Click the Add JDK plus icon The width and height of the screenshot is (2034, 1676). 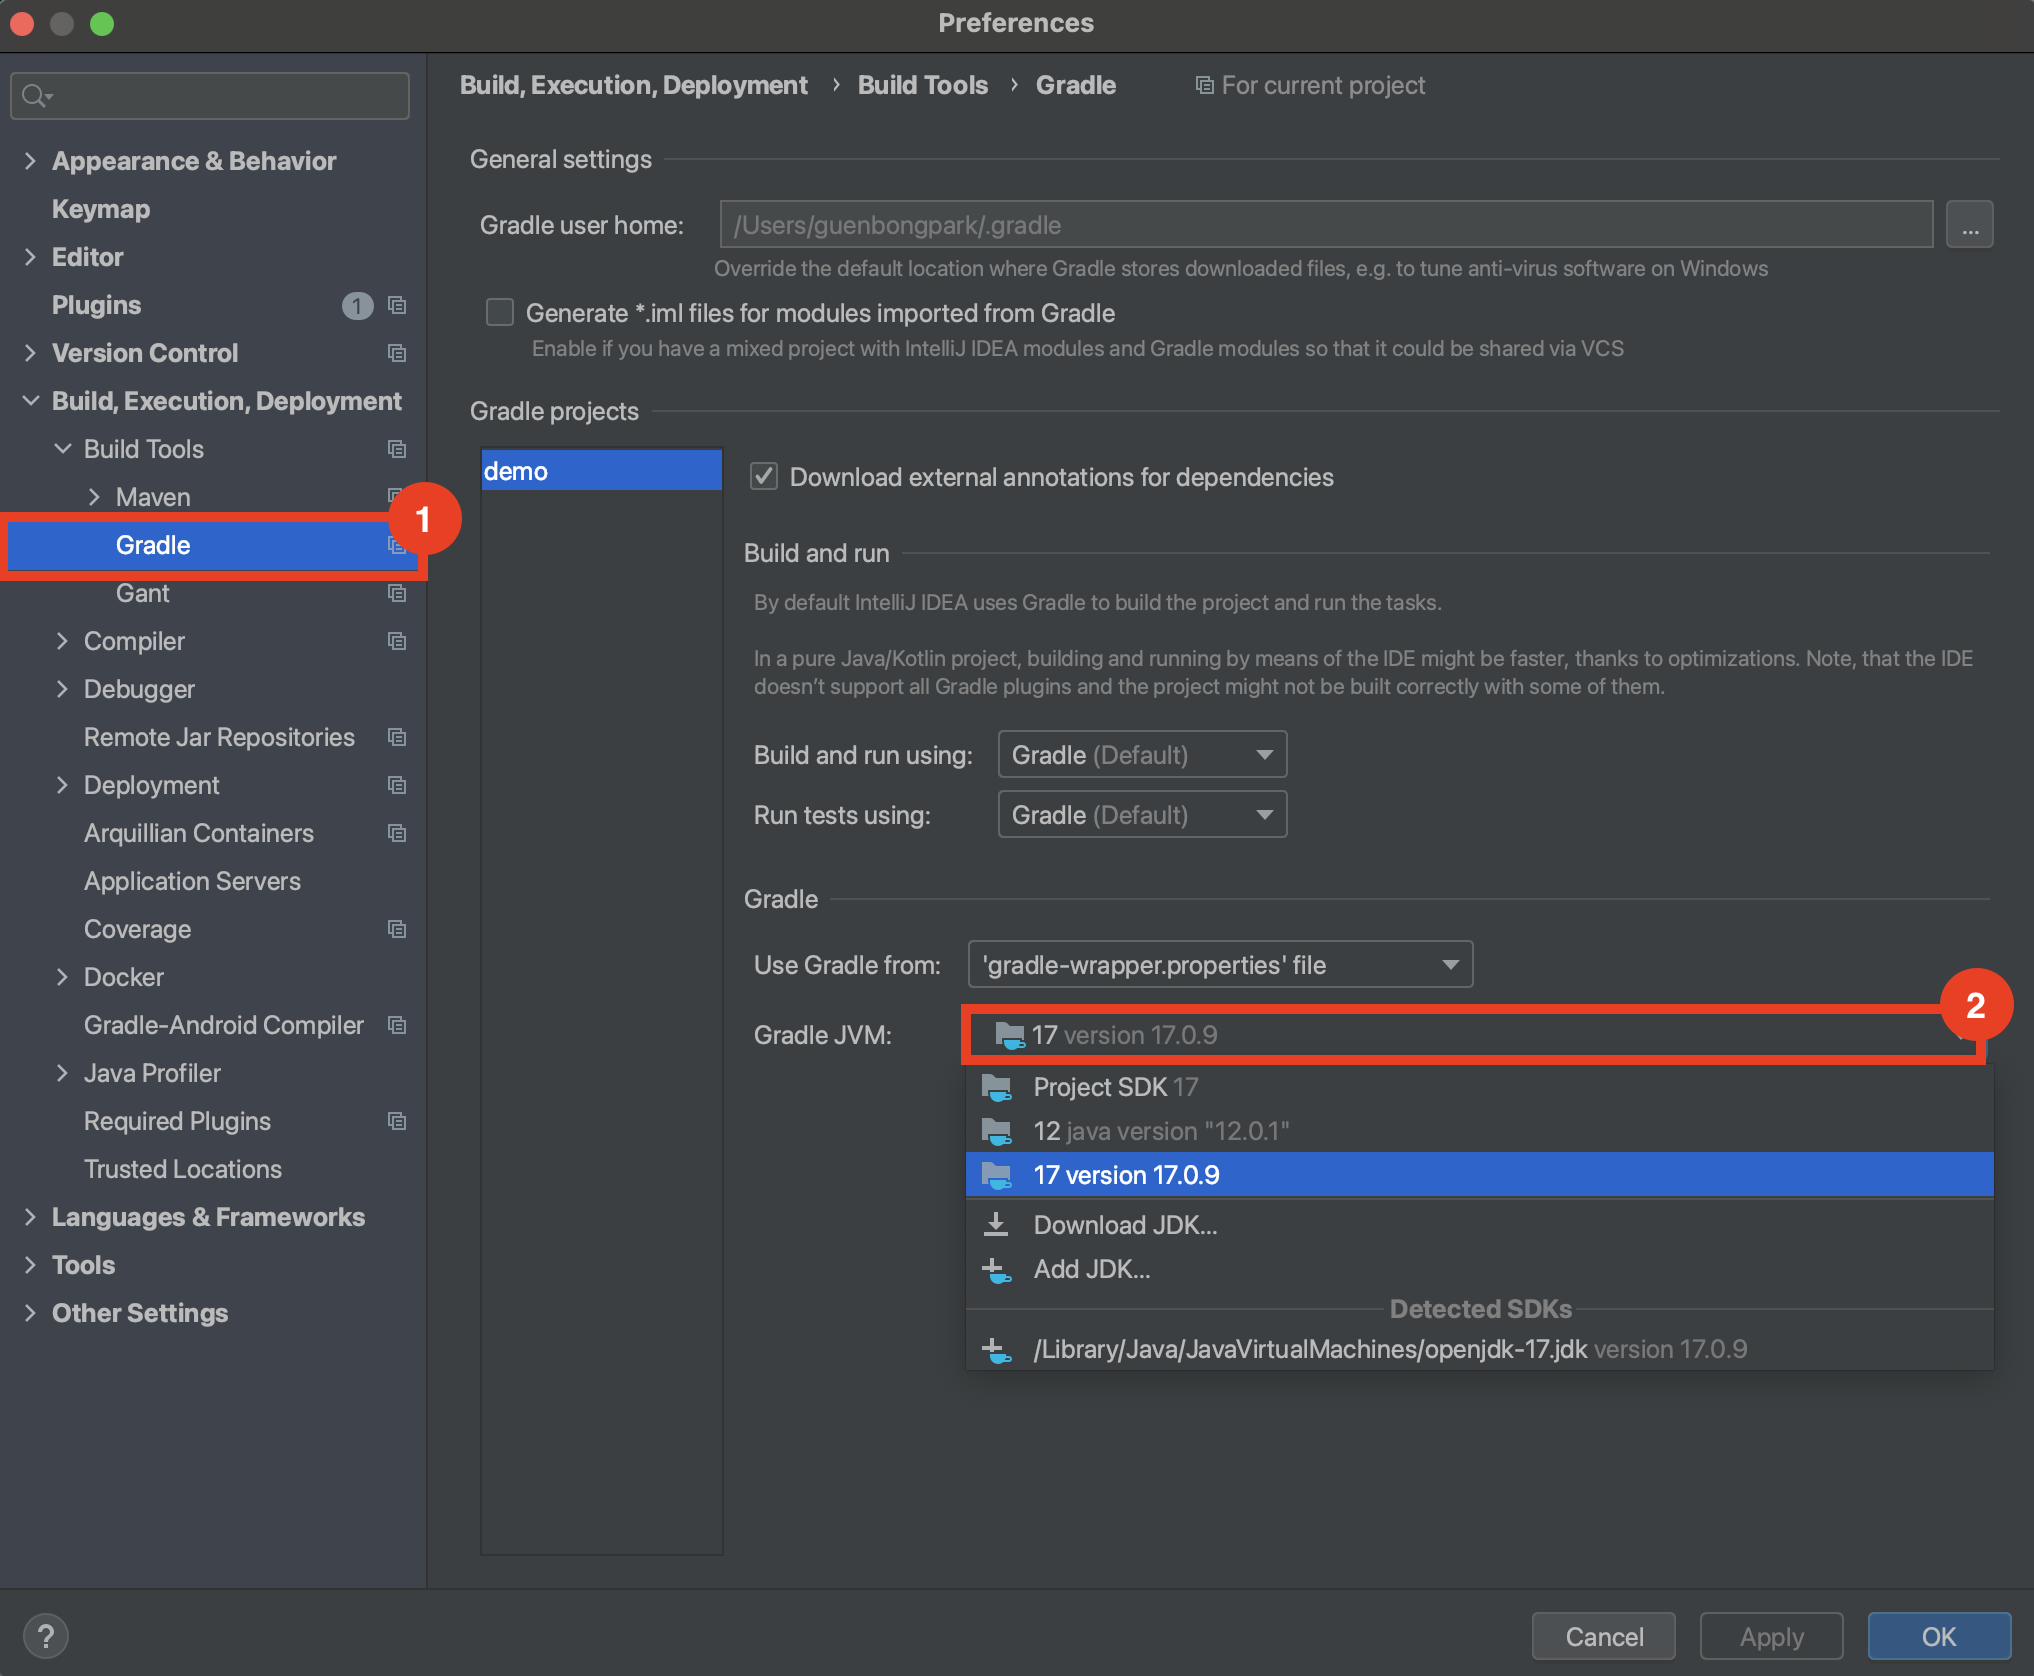click(996, 1270)
